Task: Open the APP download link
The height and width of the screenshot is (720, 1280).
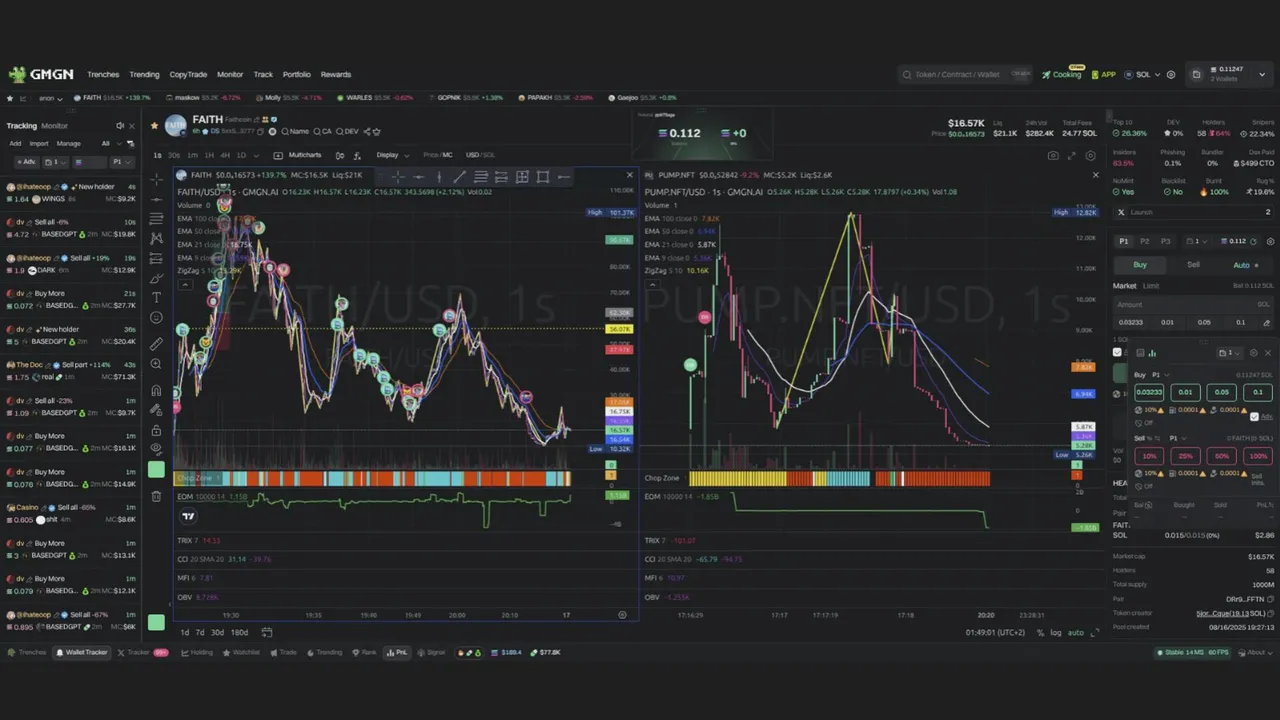Action: [1103, 74]
